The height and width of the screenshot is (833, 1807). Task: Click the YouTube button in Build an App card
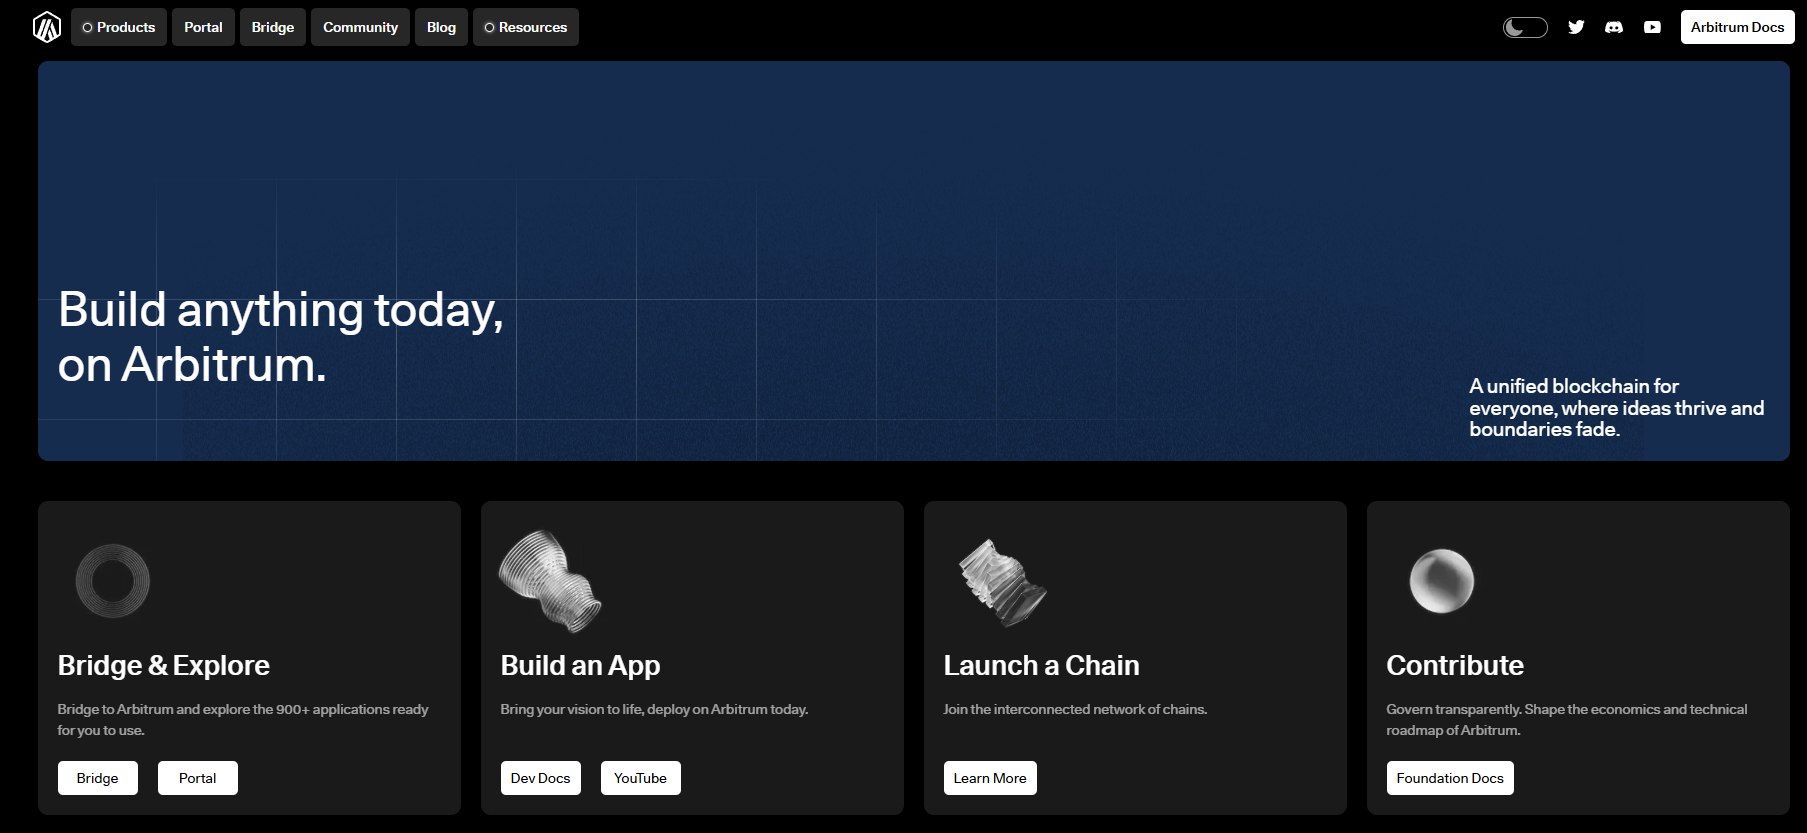pos(641,778)
